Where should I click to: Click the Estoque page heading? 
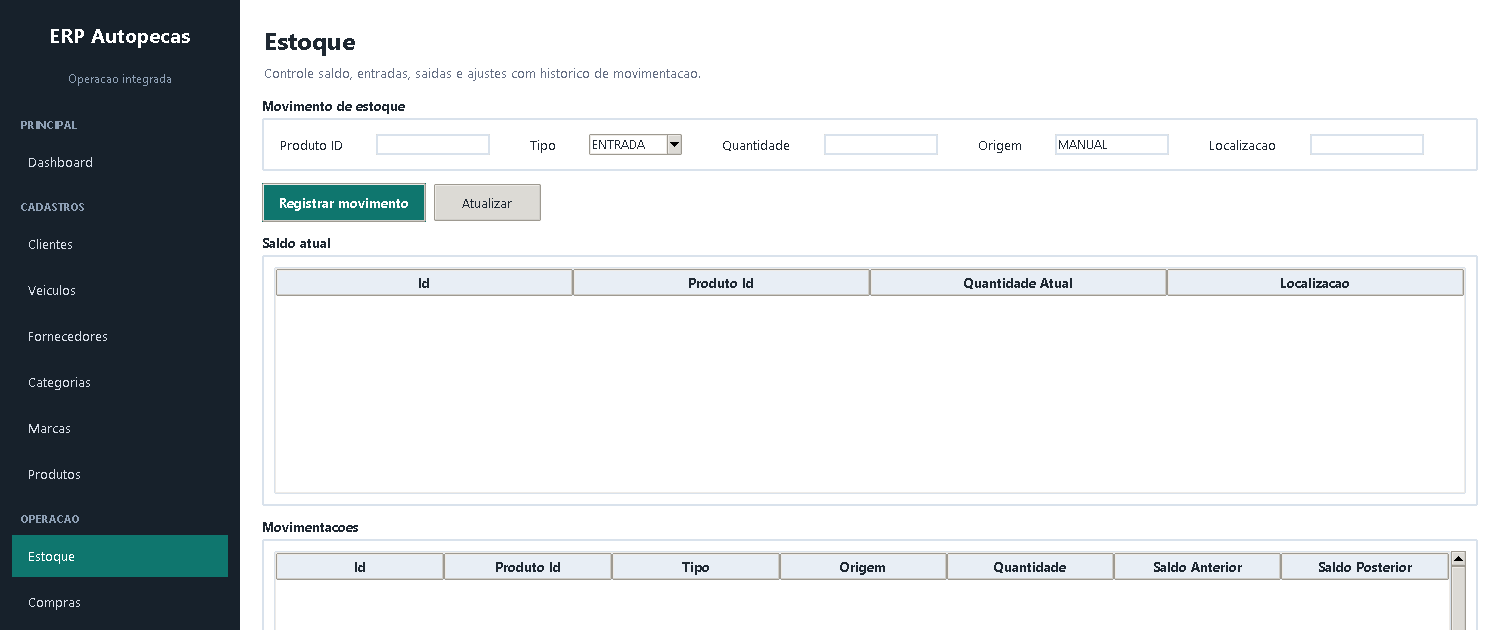pos(310,42)
